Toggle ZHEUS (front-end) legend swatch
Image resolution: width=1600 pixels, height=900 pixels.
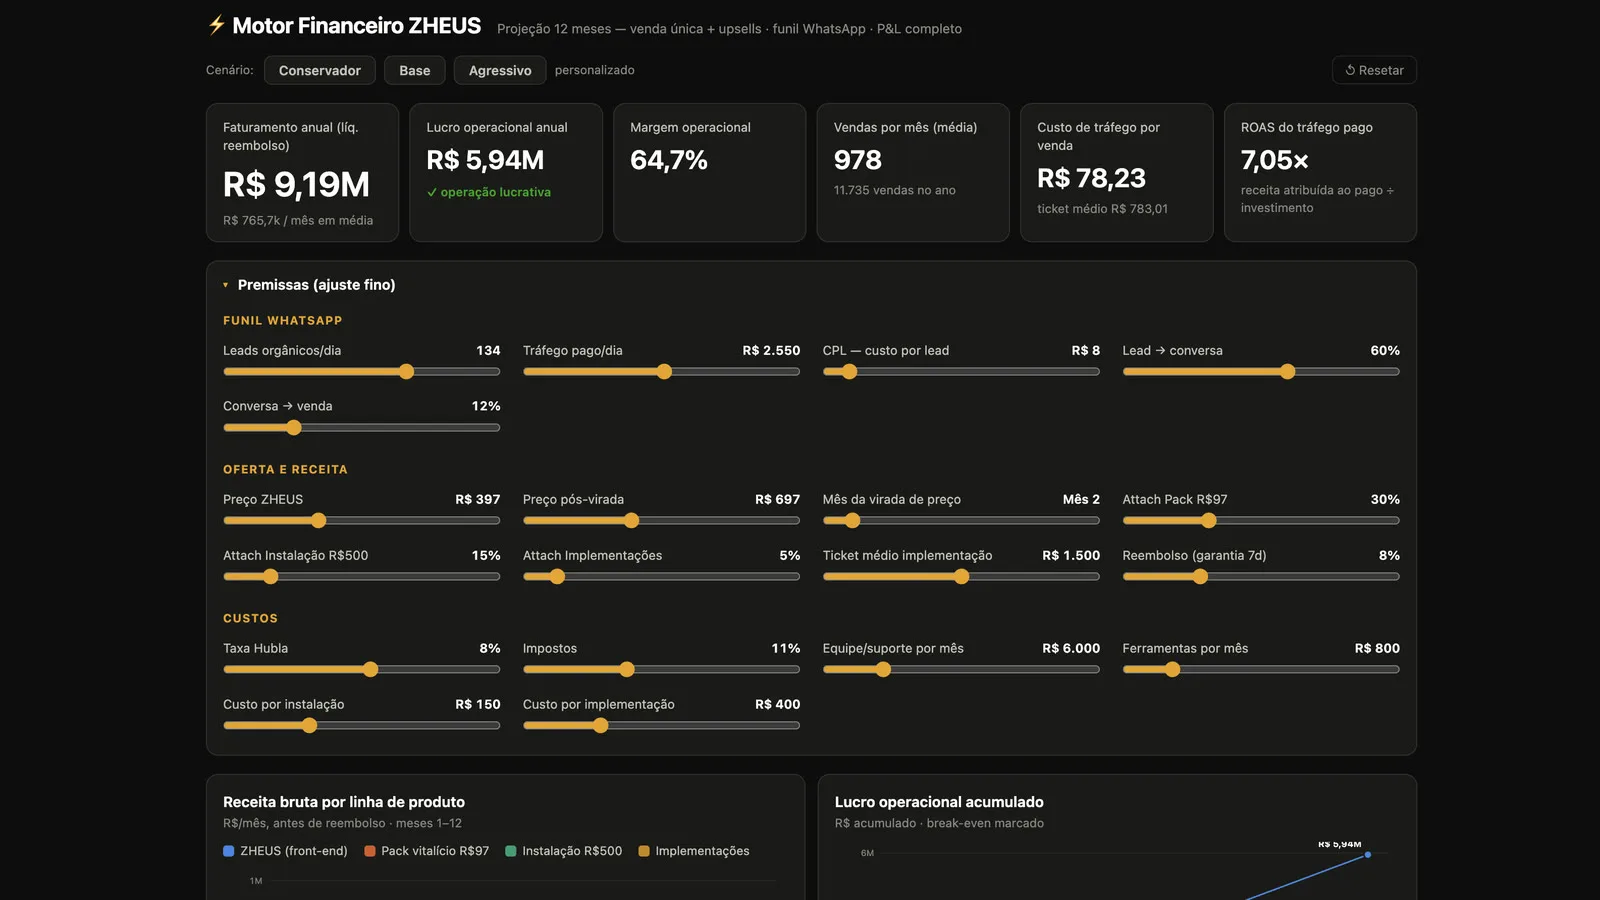click(x=229, y=851)
